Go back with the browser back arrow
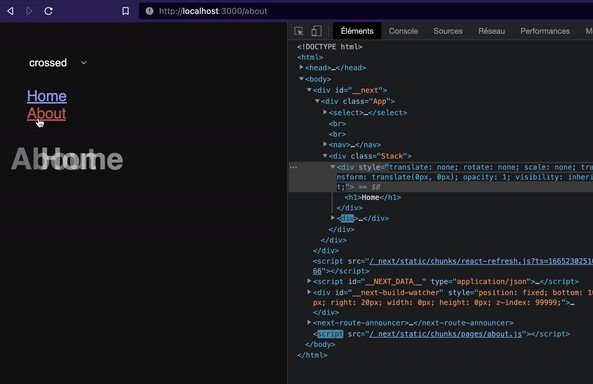The image size is (593, 384). tap(11, 11)
